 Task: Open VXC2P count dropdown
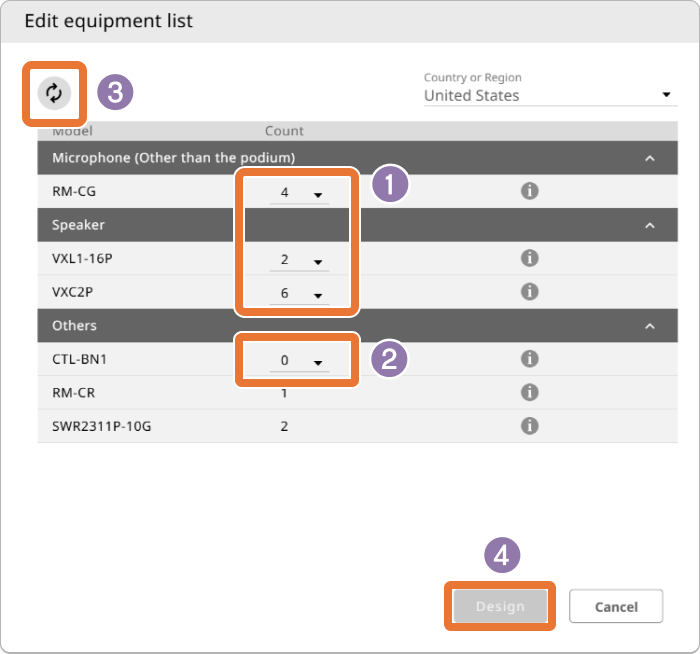coord(300,293)
